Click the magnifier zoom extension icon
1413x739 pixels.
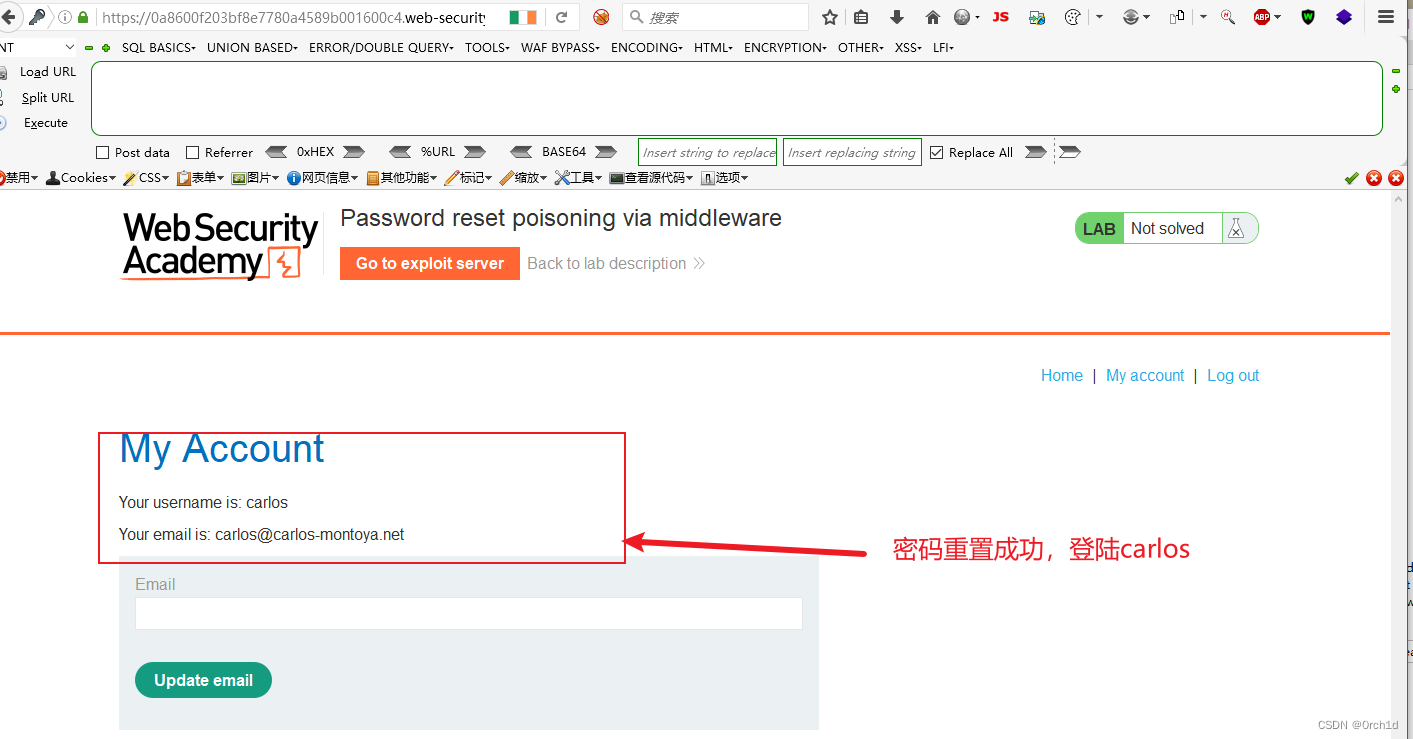point(1228,17)
